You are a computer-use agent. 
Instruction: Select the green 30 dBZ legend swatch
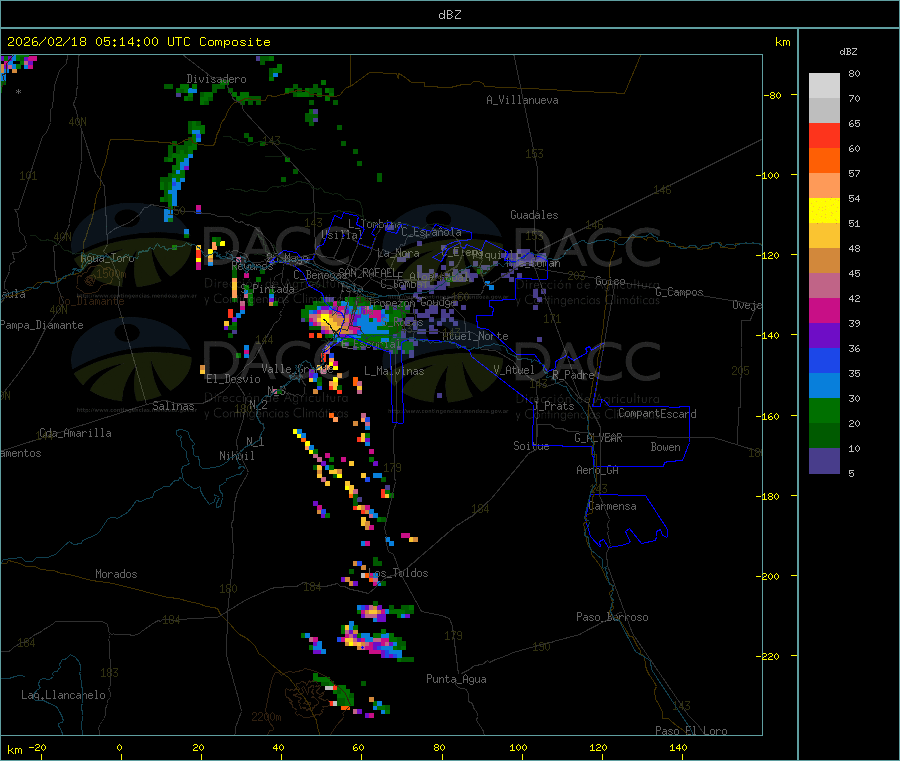coord(824,410)
